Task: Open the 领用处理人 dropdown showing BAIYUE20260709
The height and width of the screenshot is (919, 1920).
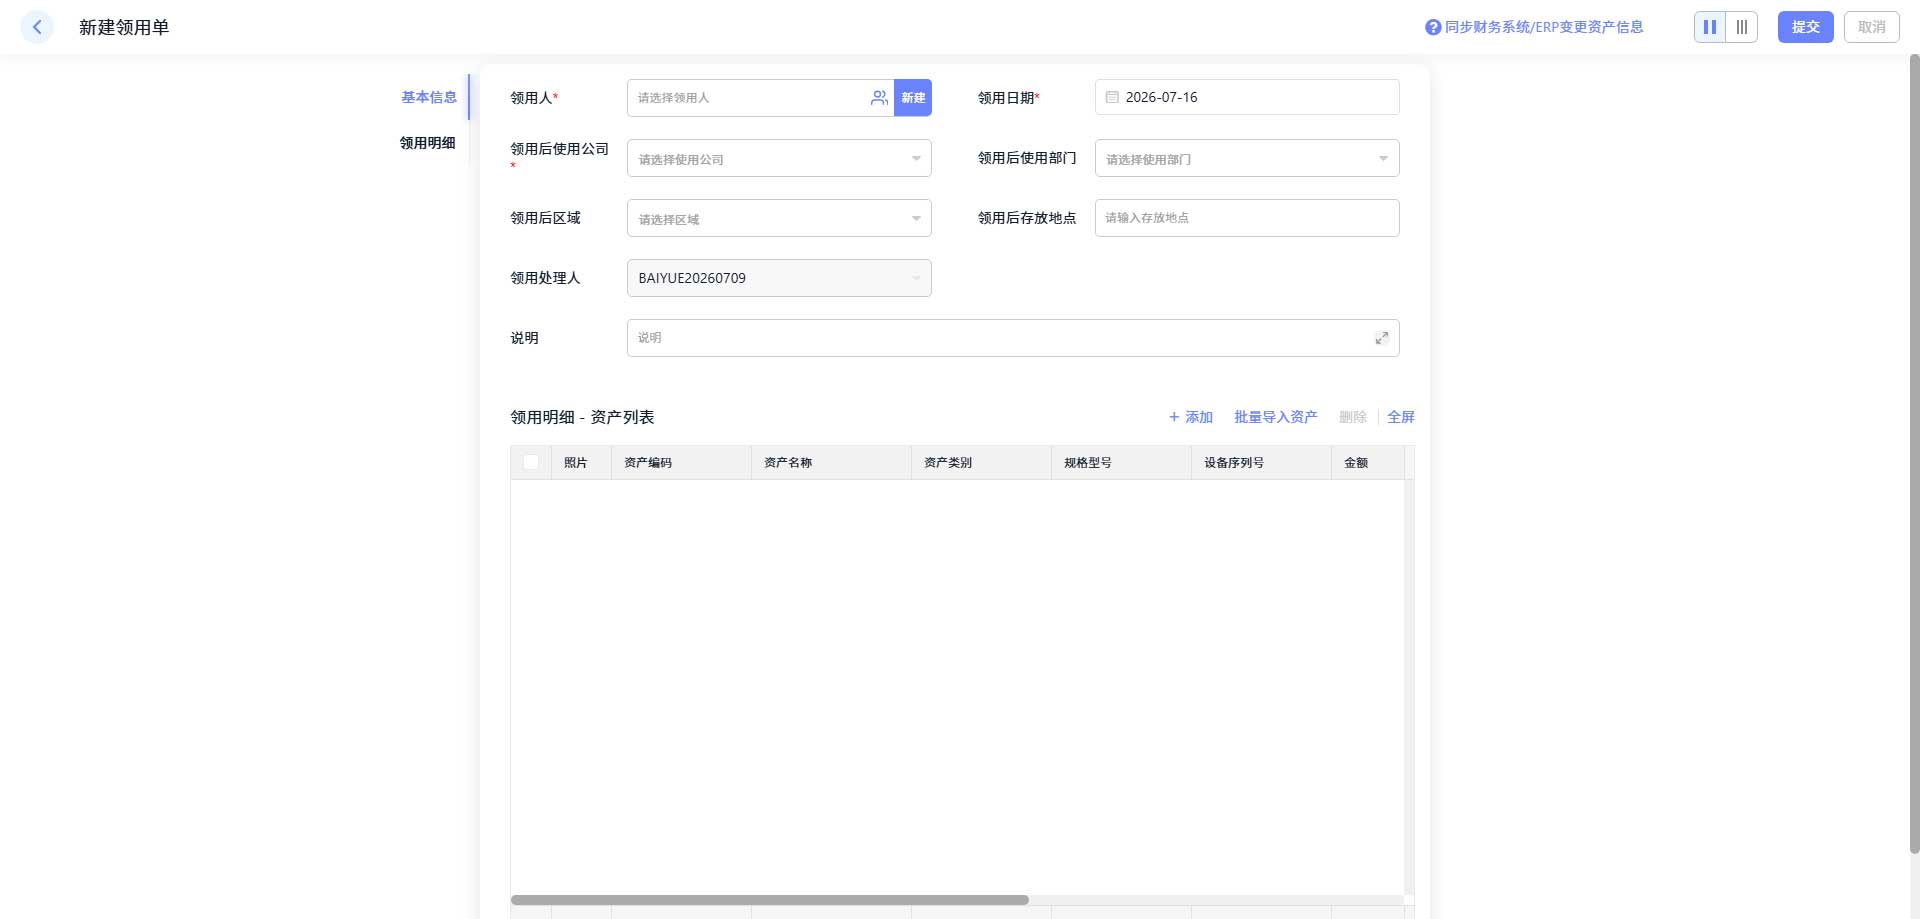Action: point(779,278)
